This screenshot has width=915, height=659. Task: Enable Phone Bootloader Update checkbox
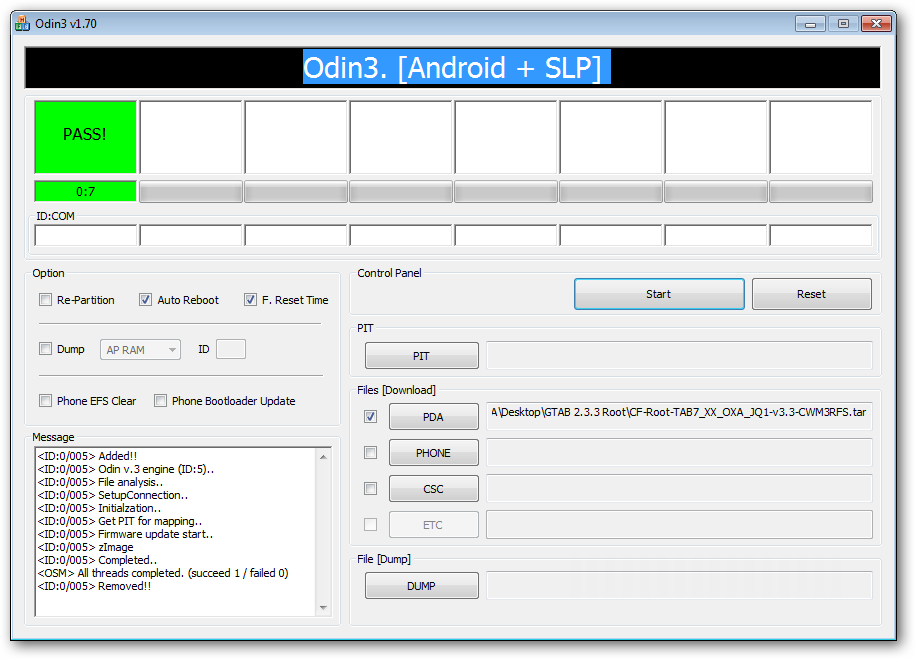pyautogui.click(x=160, y=401)
